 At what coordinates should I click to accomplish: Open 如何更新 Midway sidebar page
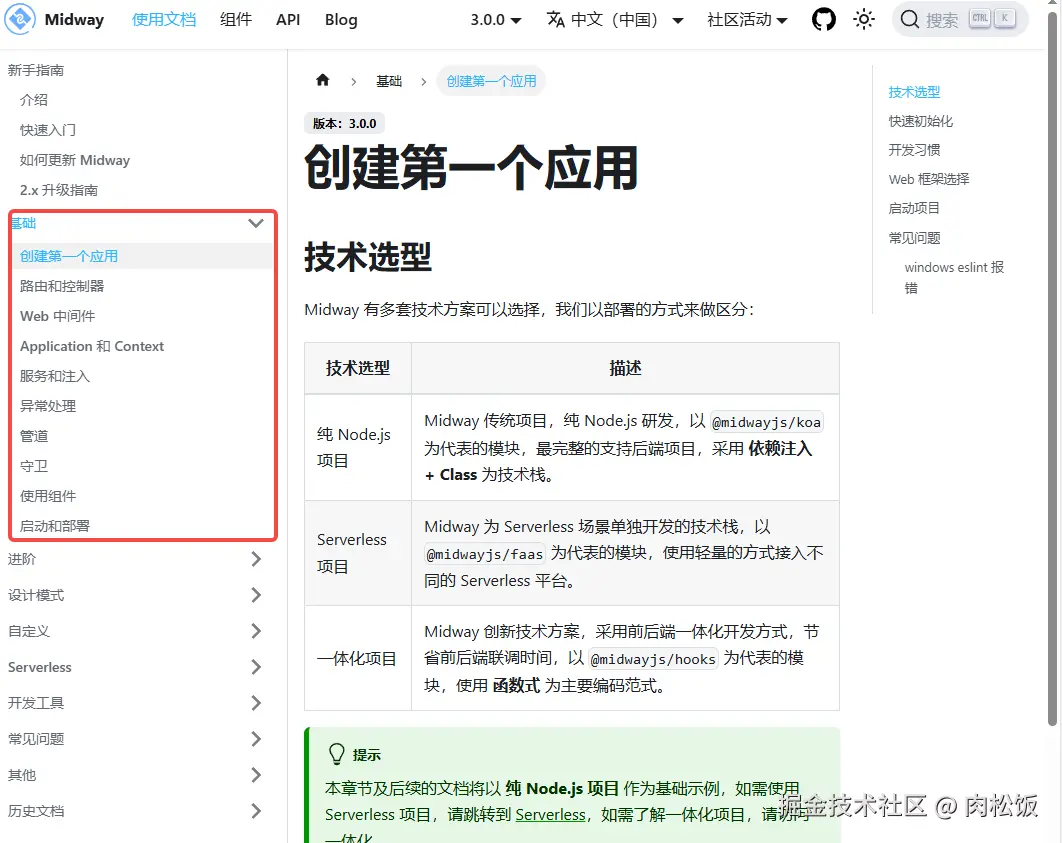tap(75, 160)
